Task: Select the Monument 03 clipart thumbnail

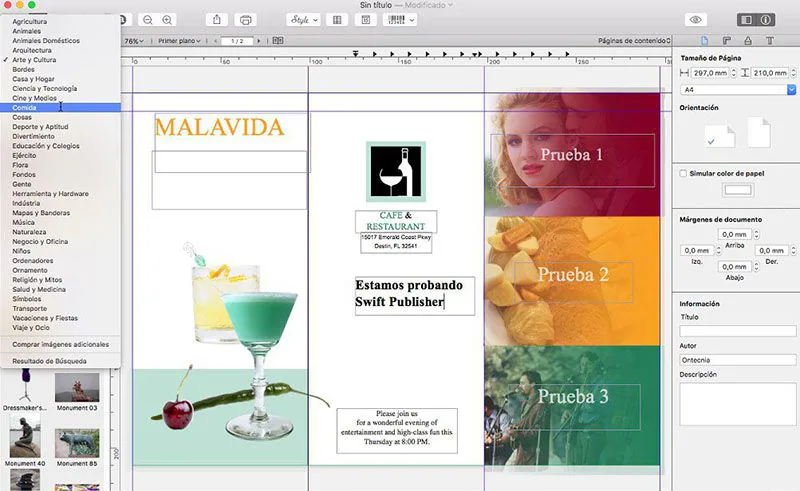Action: pyautogui.click(x=77, y=388)
